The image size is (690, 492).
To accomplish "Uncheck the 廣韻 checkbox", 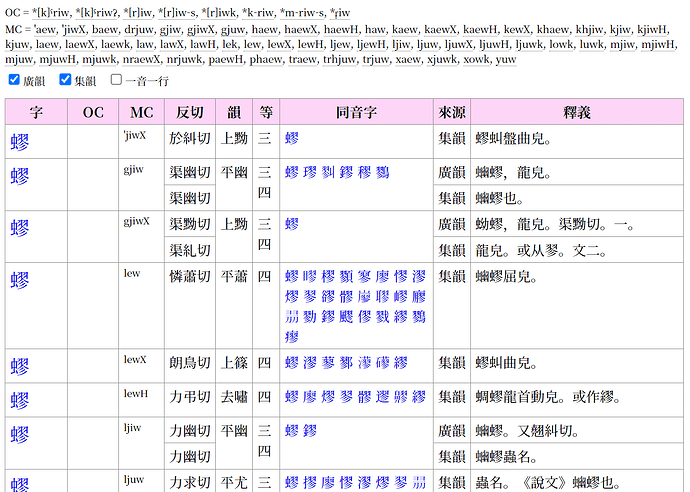I will [14, 80].
